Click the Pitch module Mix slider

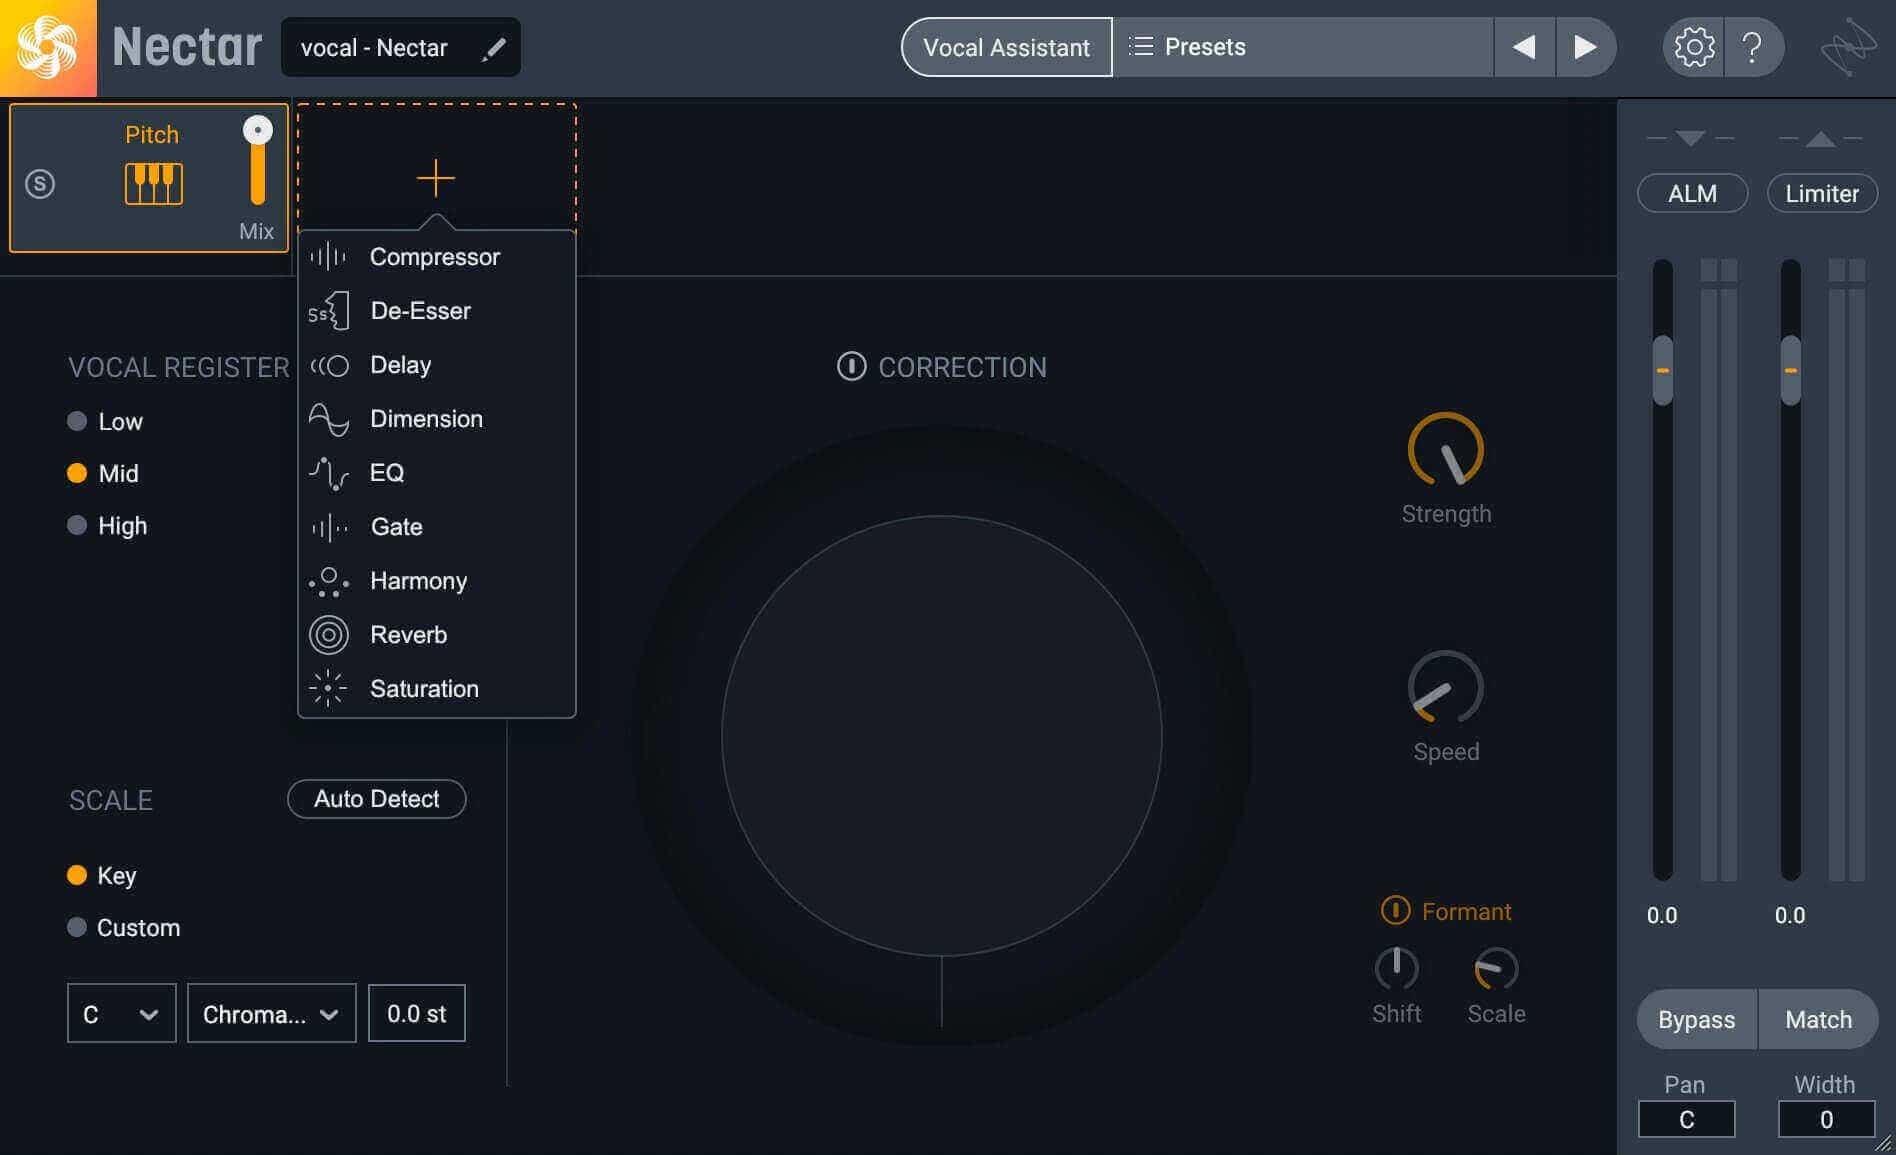[257, 161]
